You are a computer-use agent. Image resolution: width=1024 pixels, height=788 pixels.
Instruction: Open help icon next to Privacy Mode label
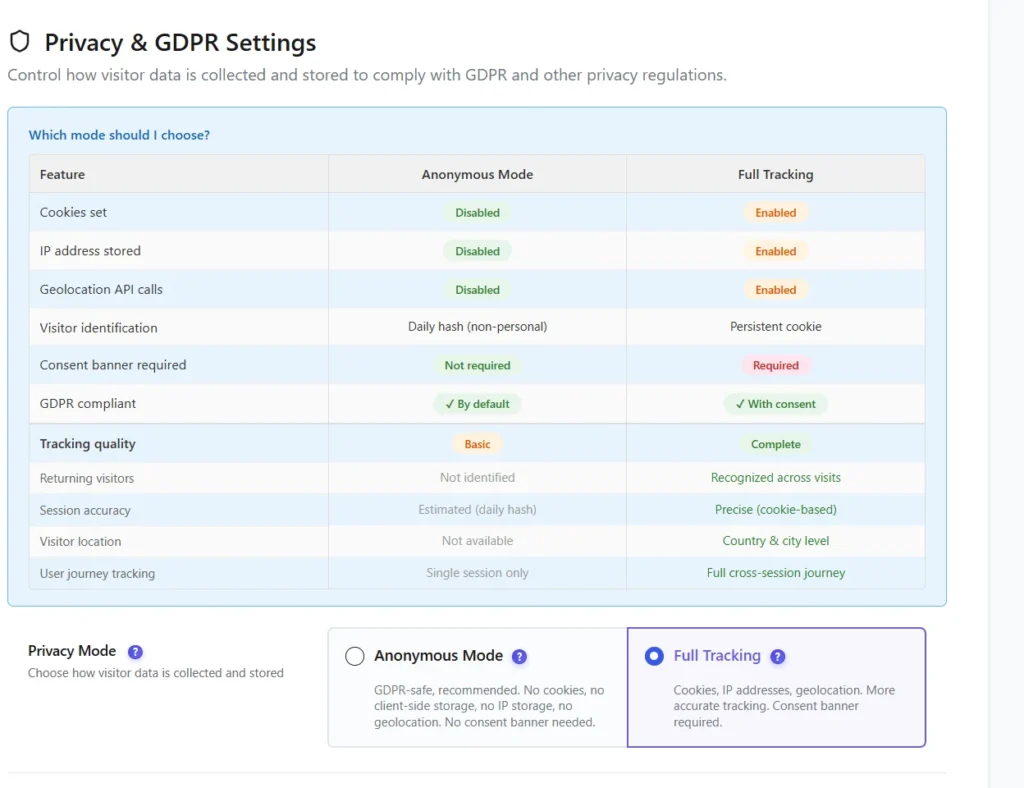pos(135,652)
